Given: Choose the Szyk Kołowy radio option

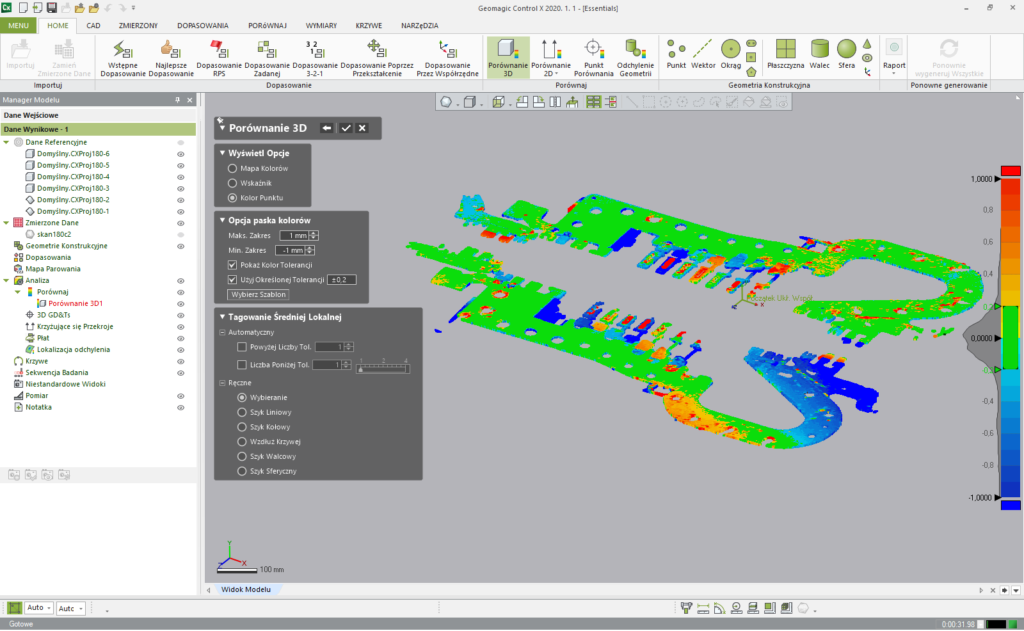Looking at the screenshot, I should tap(242, 426).
